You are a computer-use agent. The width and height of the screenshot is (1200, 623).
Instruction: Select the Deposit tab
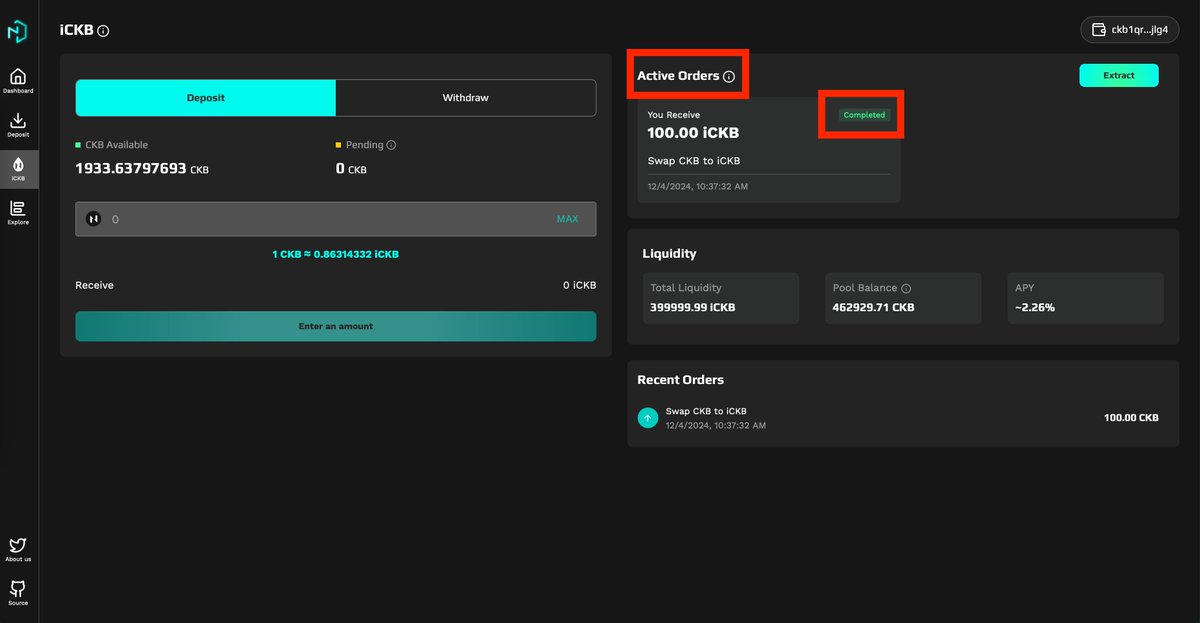[205, 97]
